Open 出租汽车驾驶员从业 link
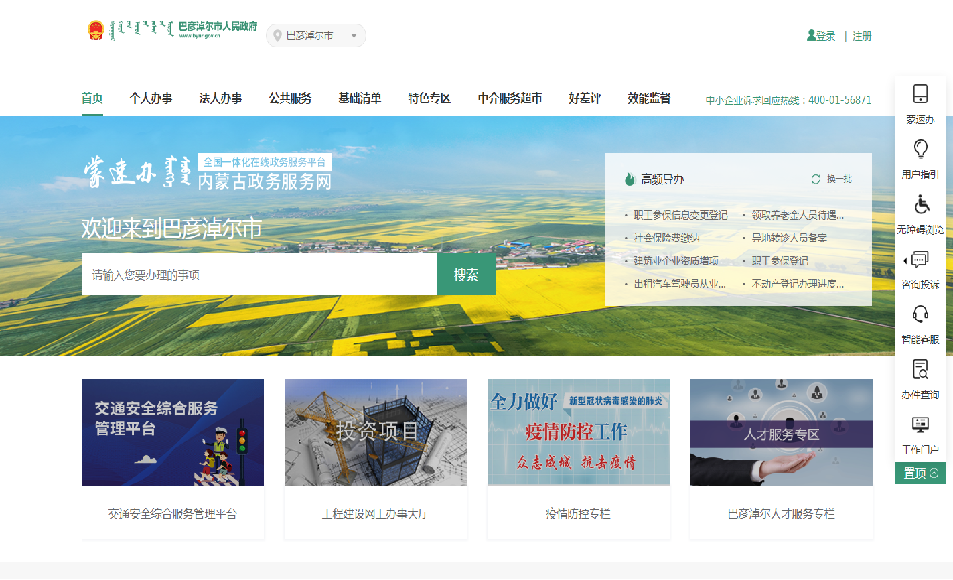This screenshot has width=953, height=580. [x=679, y=283]
